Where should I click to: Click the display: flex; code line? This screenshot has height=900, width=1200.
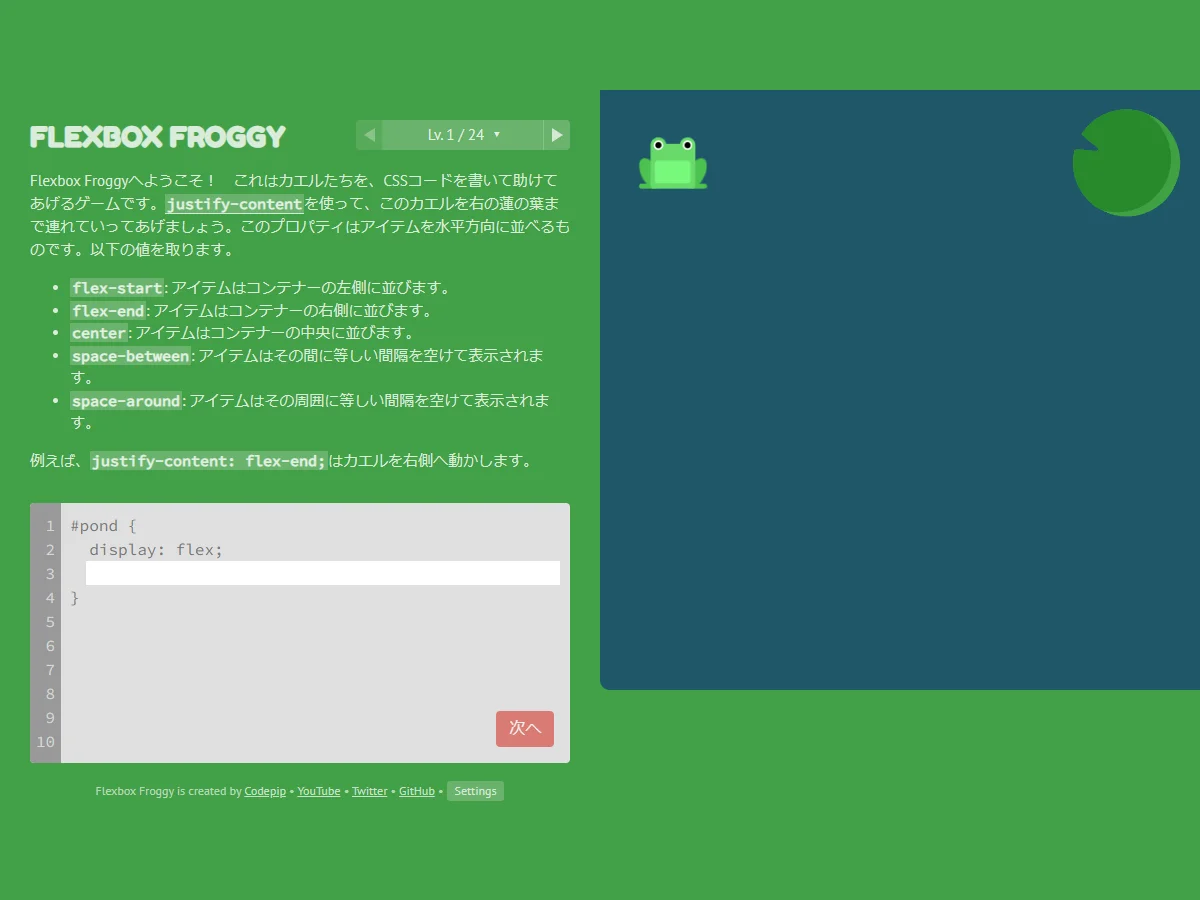click(156, 550)
